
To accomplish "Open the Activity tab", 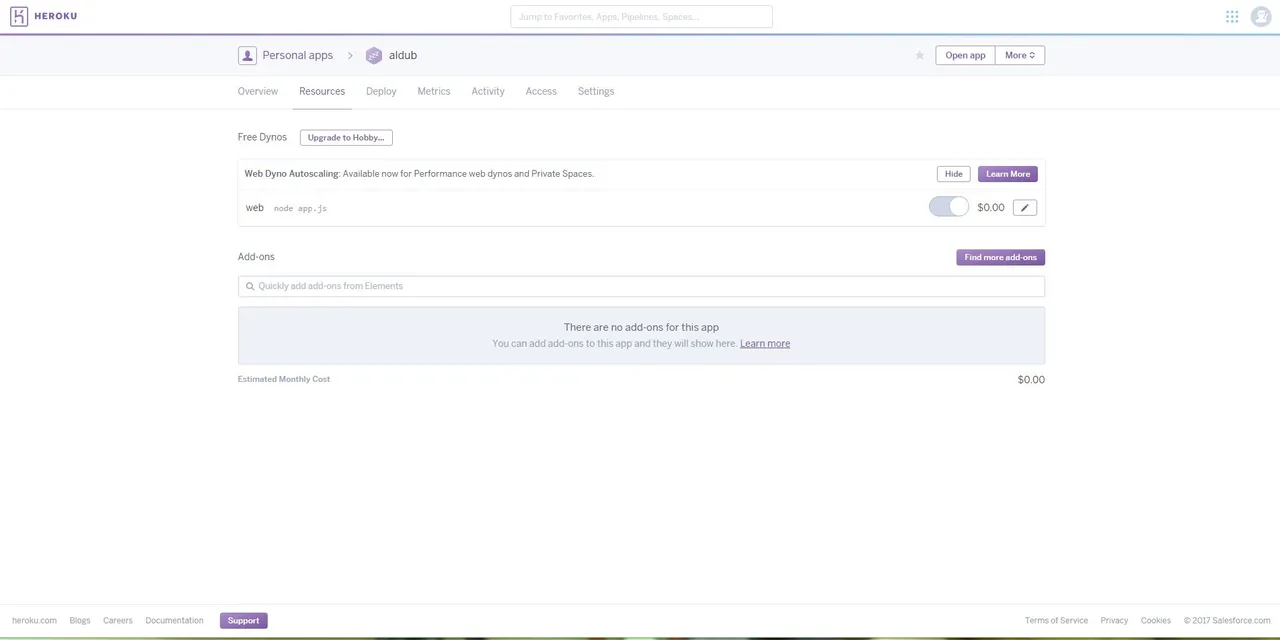I will [488, 91].
